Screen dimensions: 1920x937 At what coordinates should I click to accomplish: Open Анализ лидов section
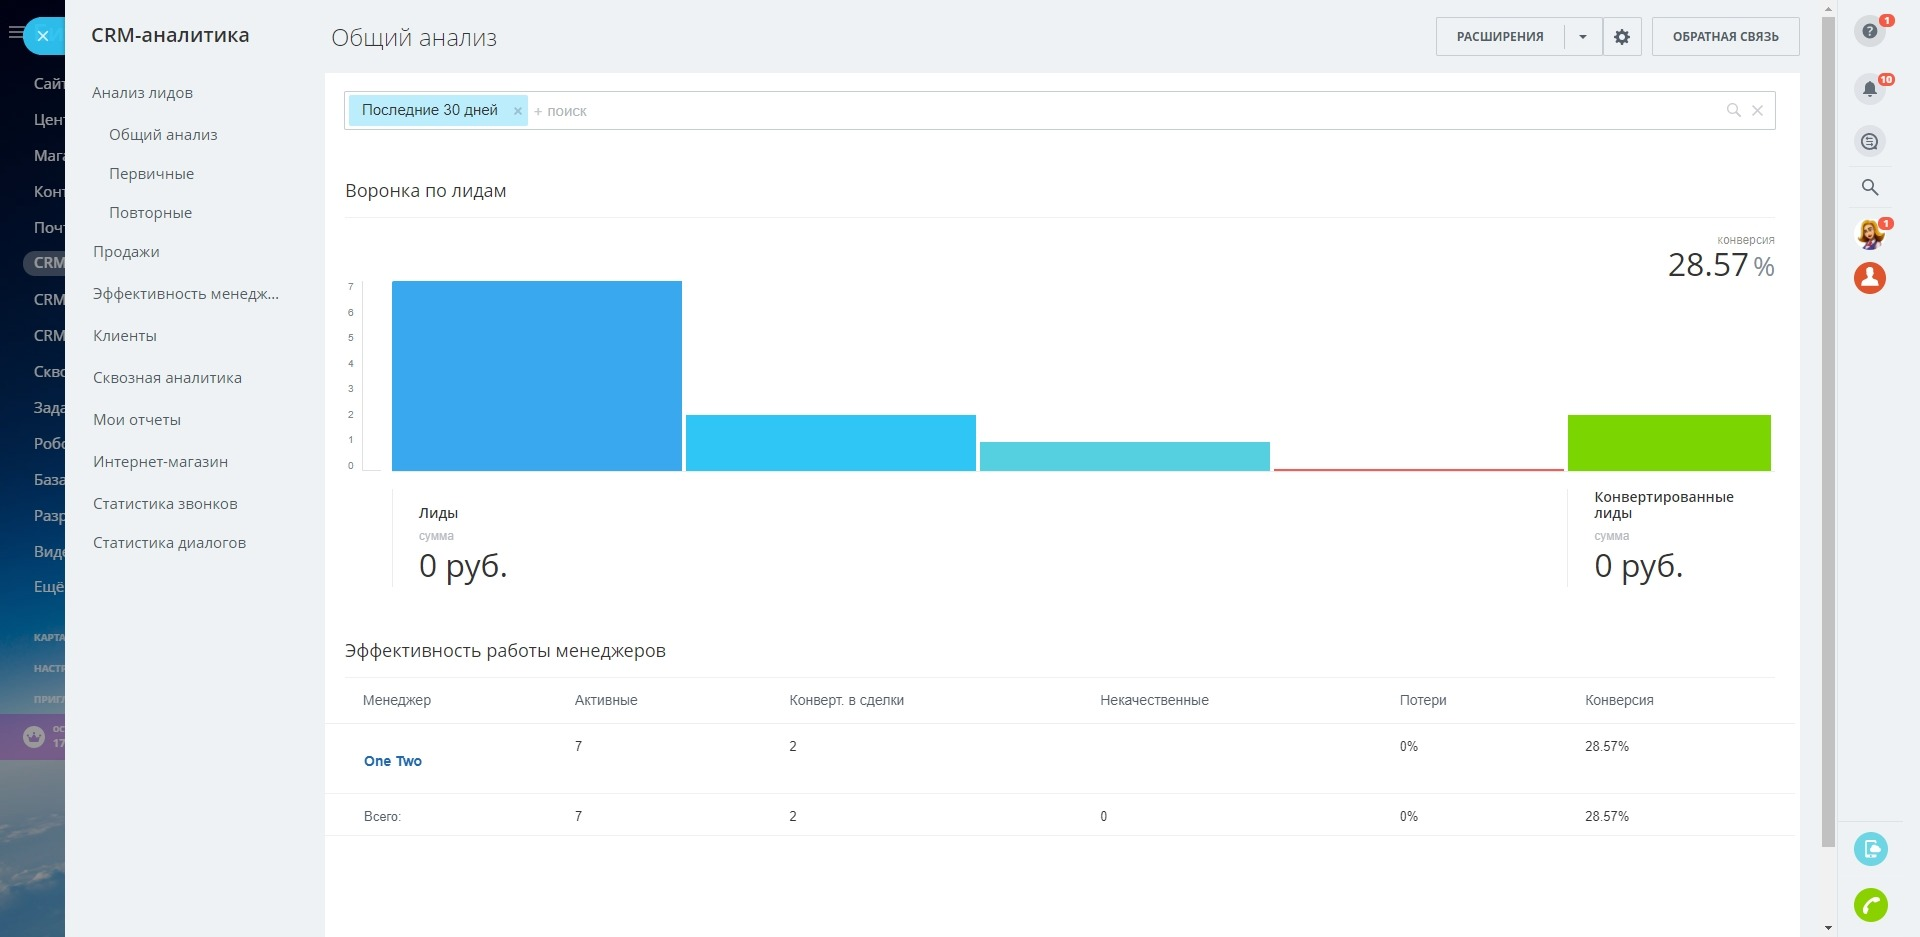point(143,93)
